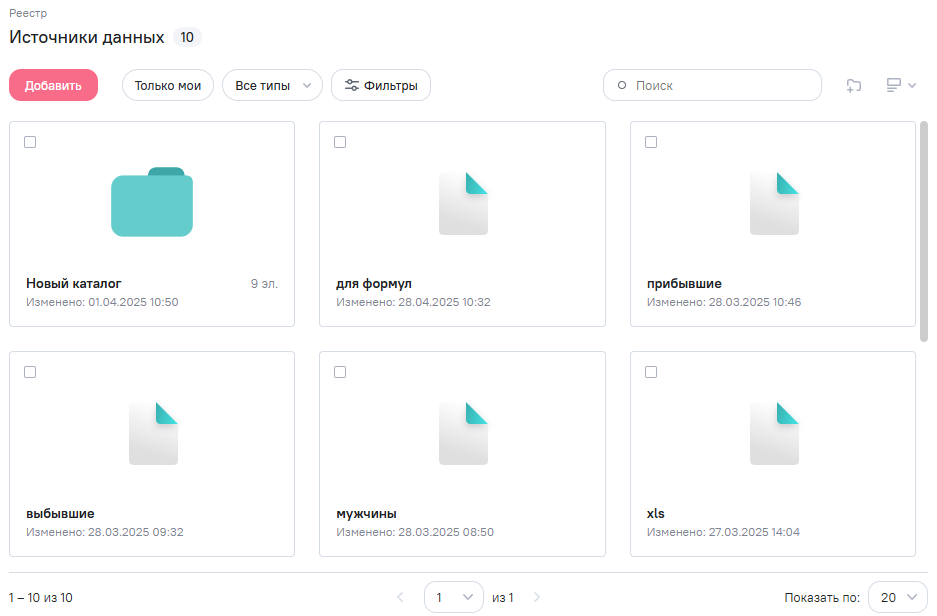This screenshot has height=616, width=937.
Task: Select the Новый каталог checkbox
Action: tap(30, 142)
